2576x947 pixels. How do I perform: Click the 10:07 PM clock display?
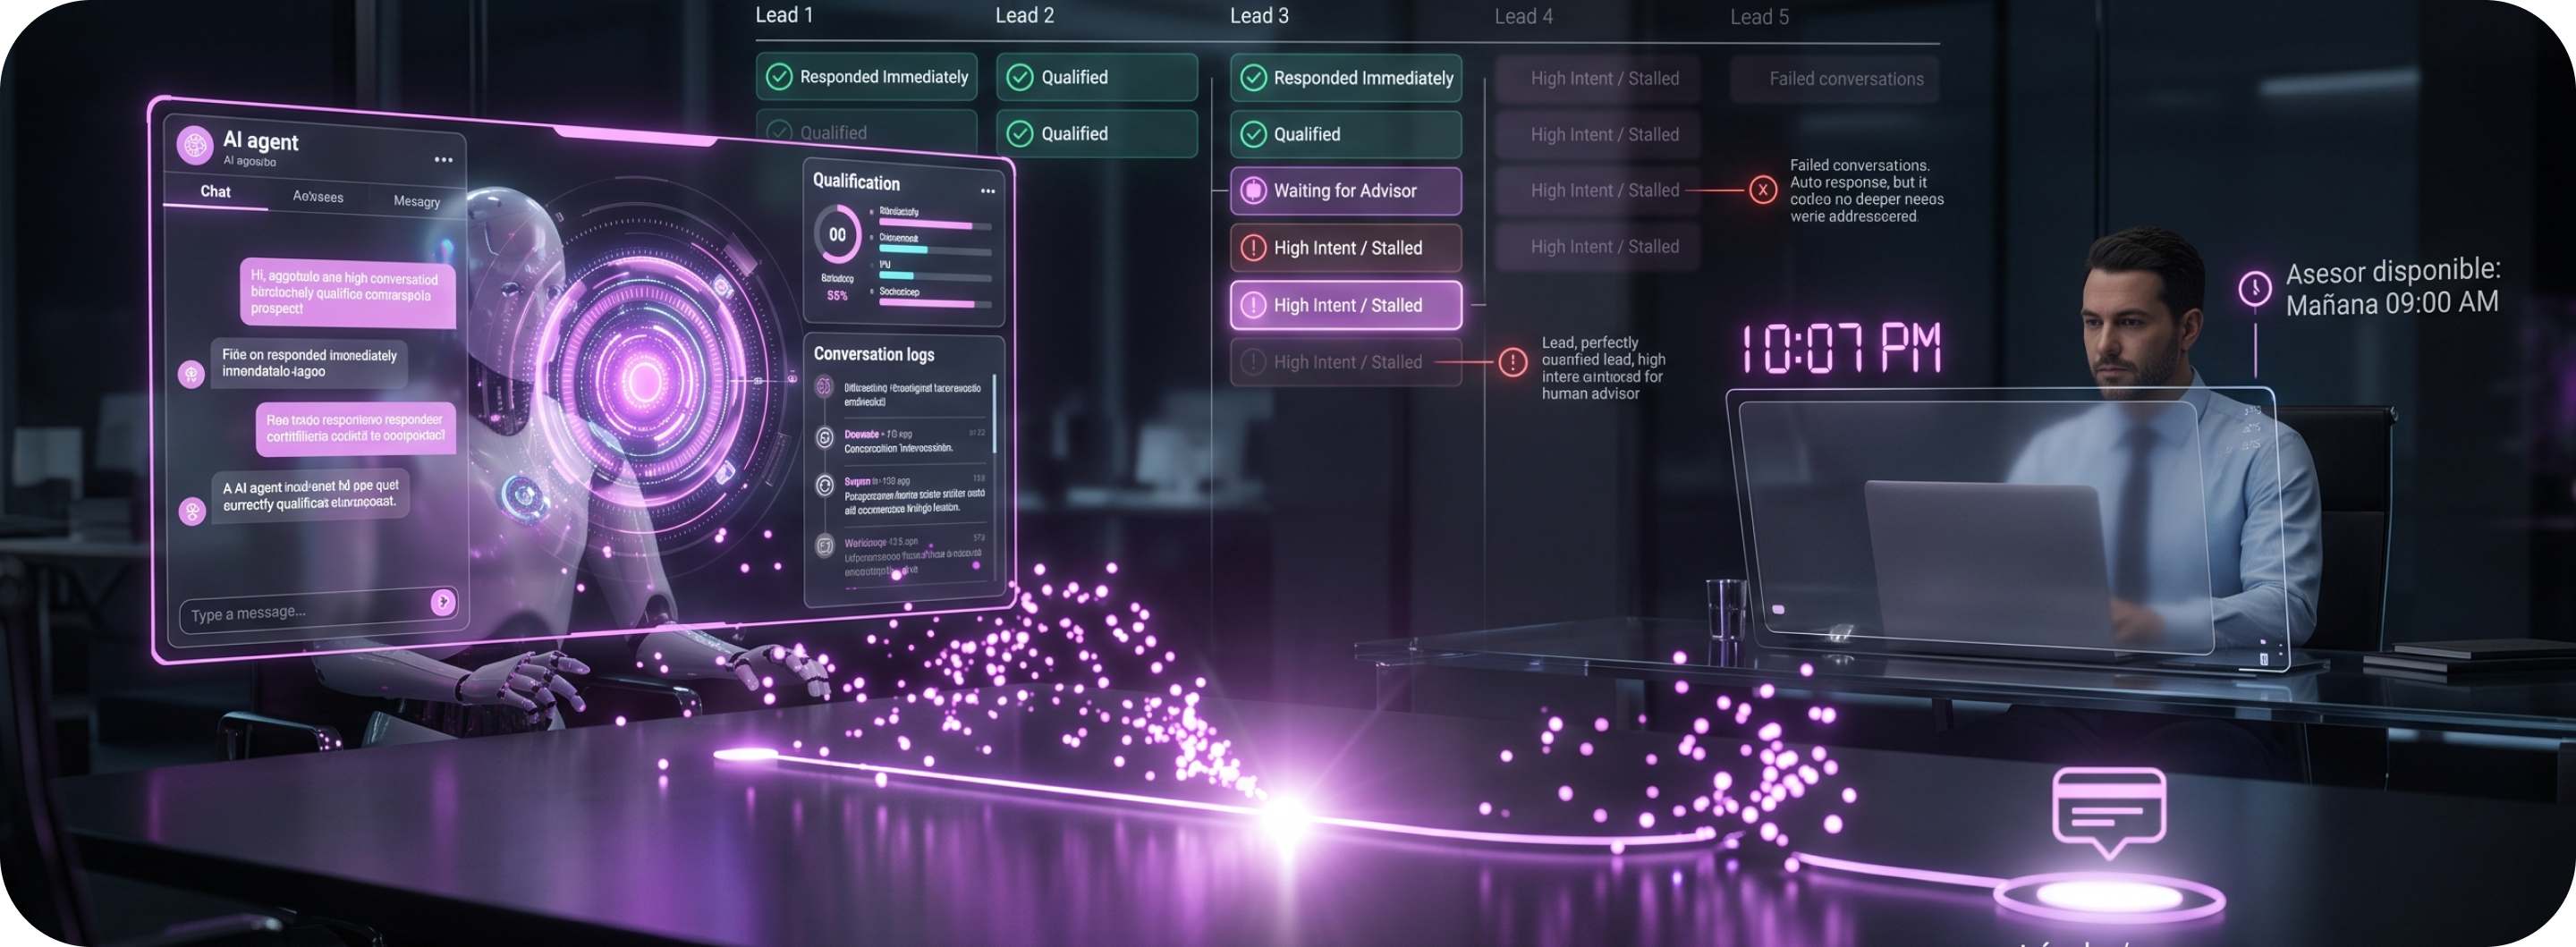point(1842,348)
